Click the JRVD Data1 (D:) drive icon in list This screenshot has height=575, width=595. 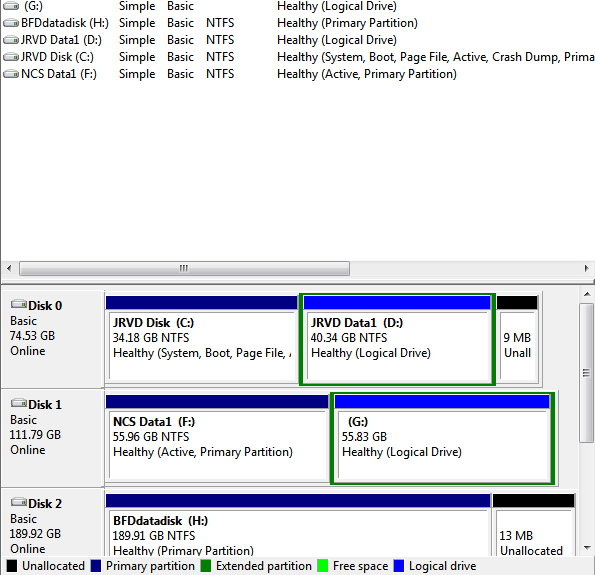pos(11,40)
